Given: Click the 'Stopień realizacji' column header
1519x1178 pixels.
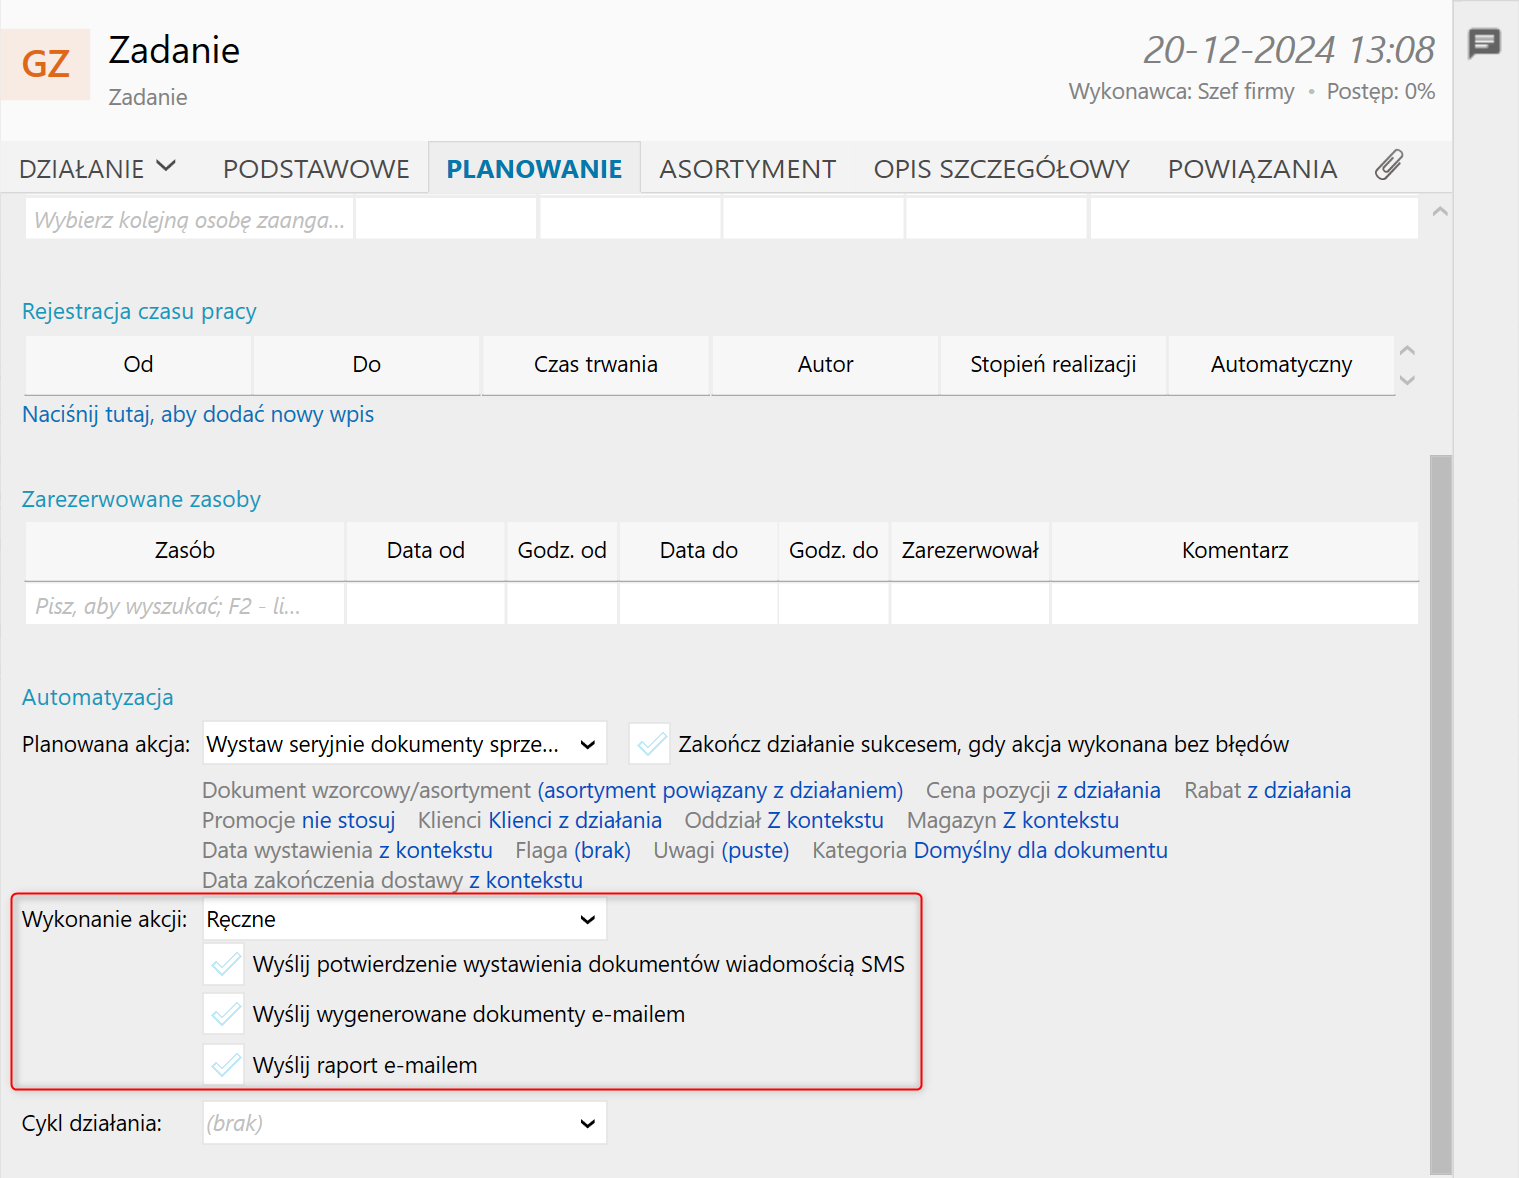Looking at the screenshot, I should (x=1053, y=364).
